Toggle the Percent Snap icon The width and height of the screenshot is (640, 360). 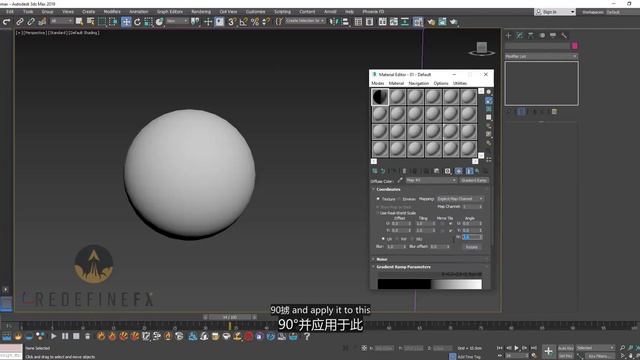click(255, 22)
